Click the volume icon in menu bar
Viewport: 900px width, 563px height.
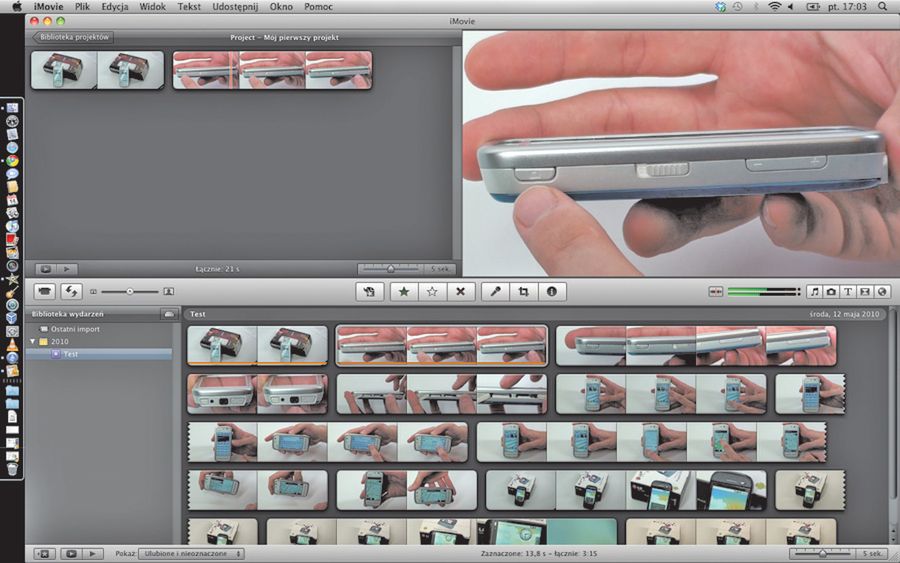[791, 6]
